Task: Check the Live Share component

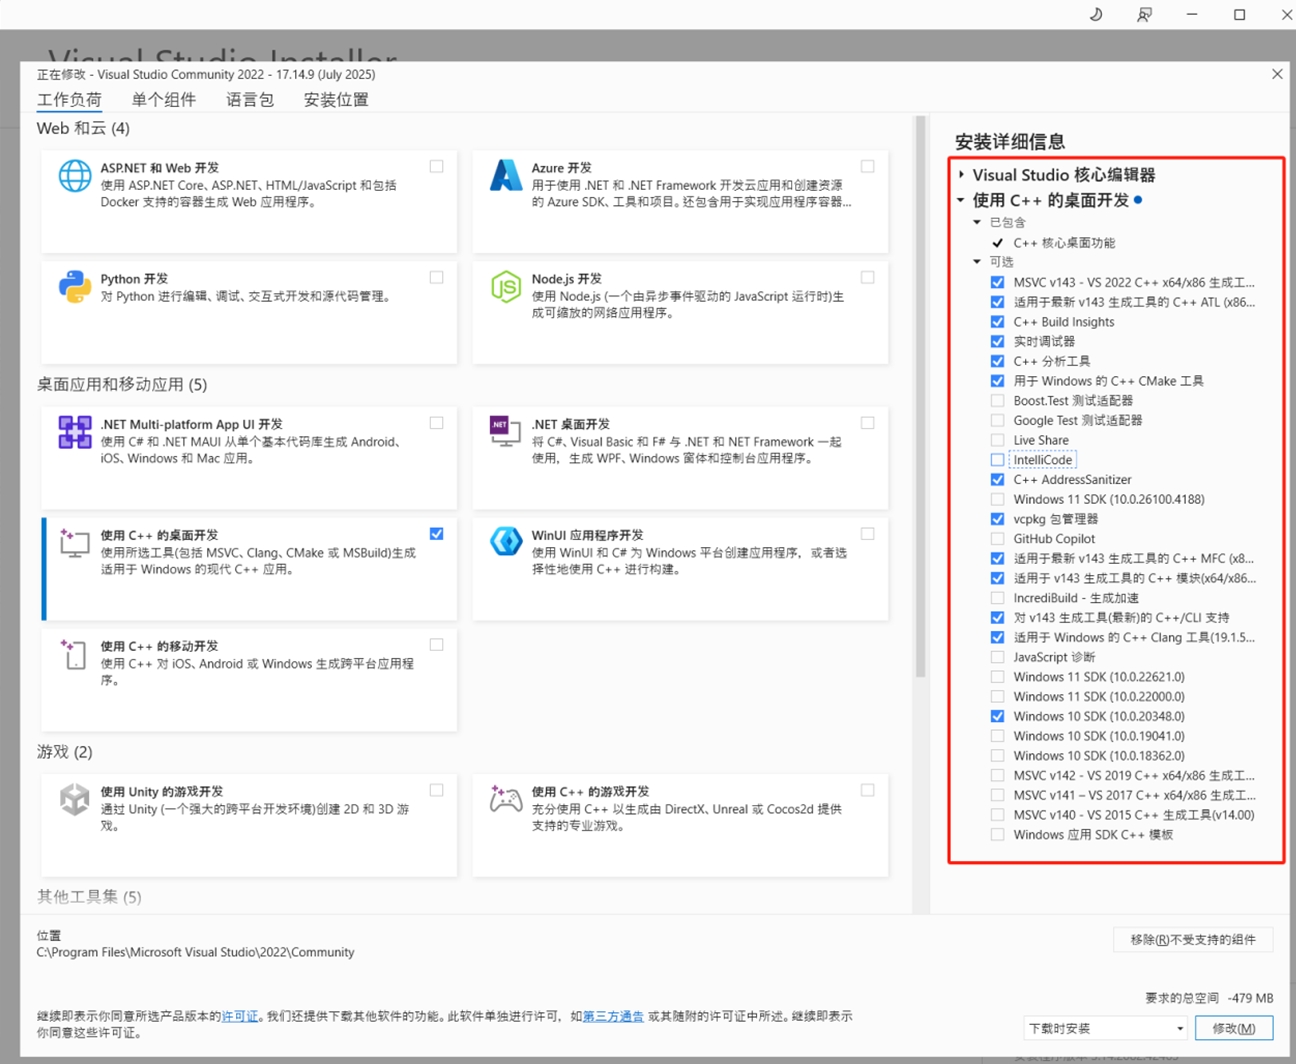Action: [x=997, y=440]
